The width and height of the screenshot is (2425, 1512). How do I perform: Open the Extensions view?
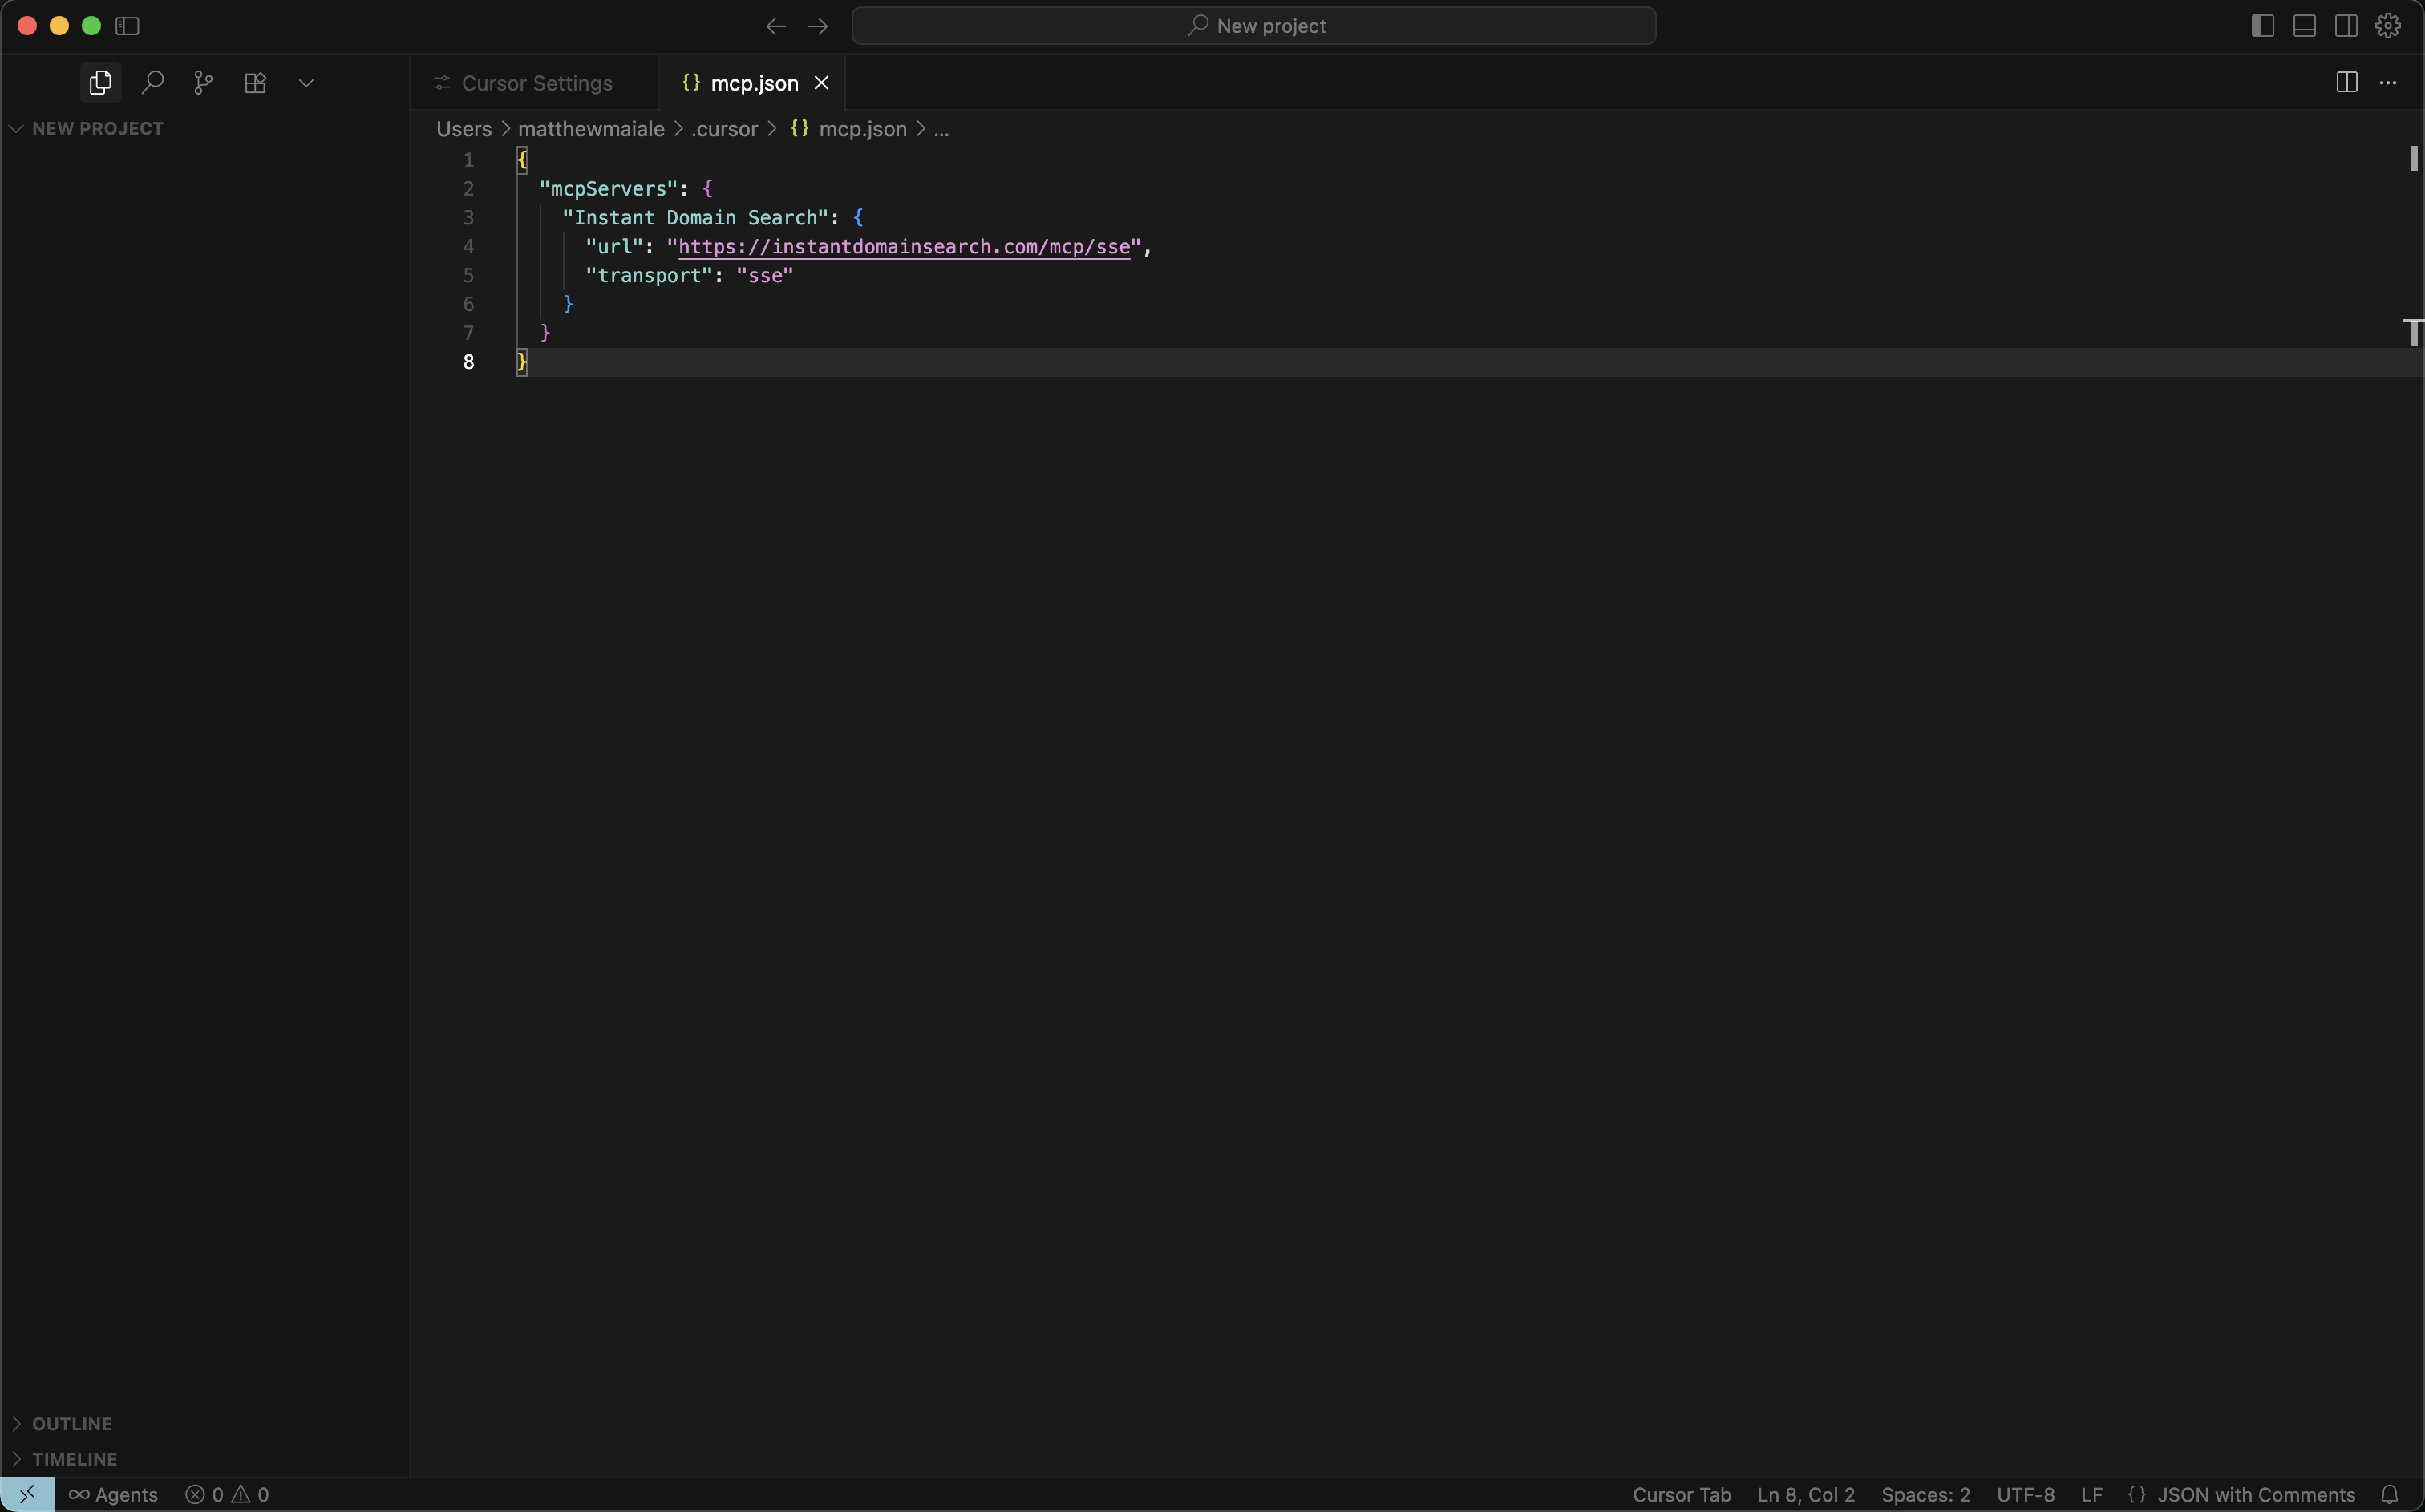click(x=255, y=82)
